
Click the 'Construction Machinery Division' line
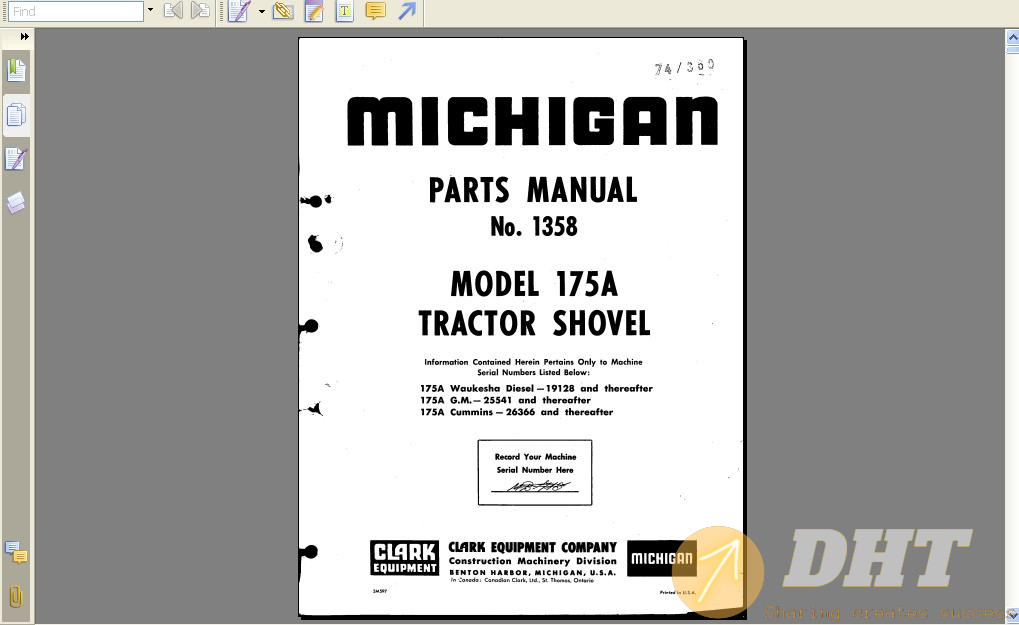click(x=533, y=561)
